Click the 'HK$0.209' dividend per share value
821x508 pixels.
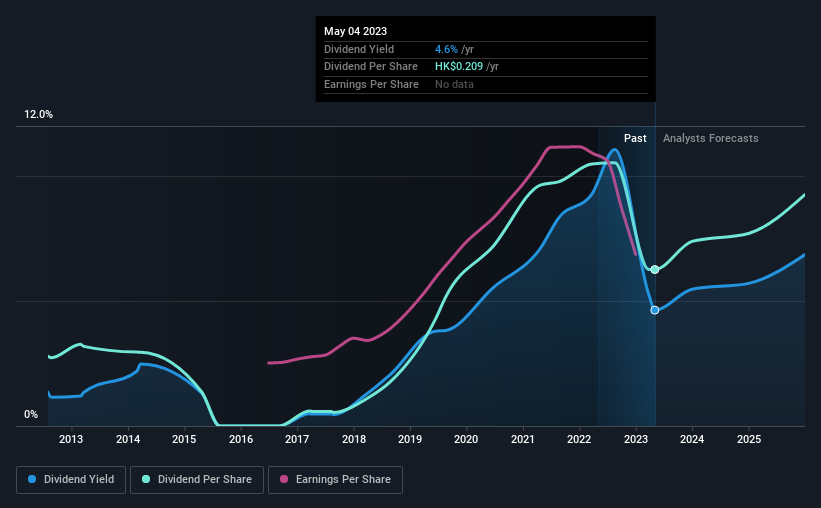pos(459,67)
